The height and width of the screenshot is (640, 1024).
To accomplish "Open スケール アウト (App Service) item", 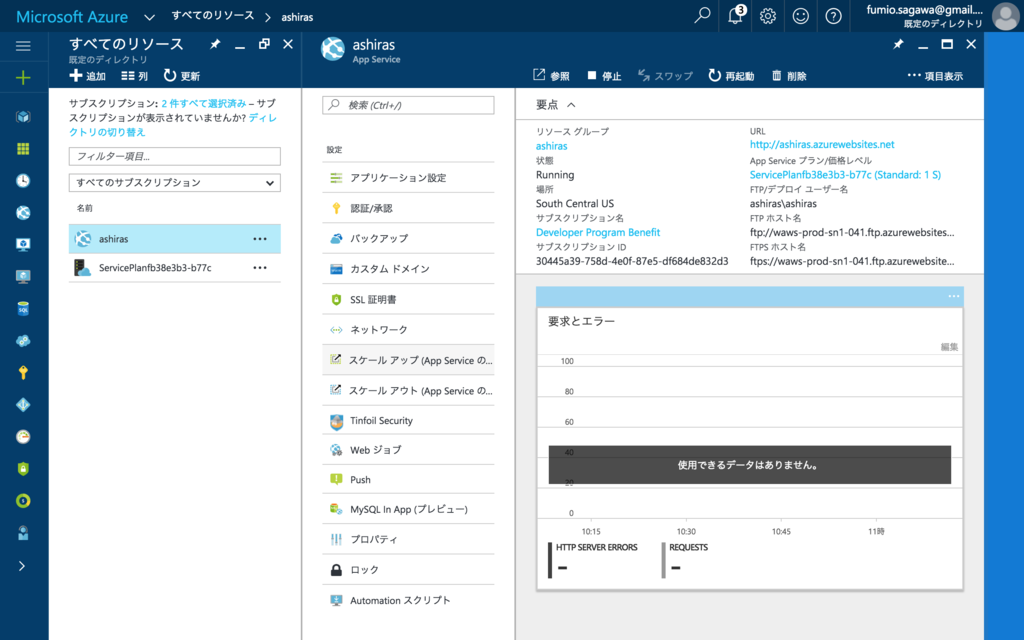I will point(408,391).
